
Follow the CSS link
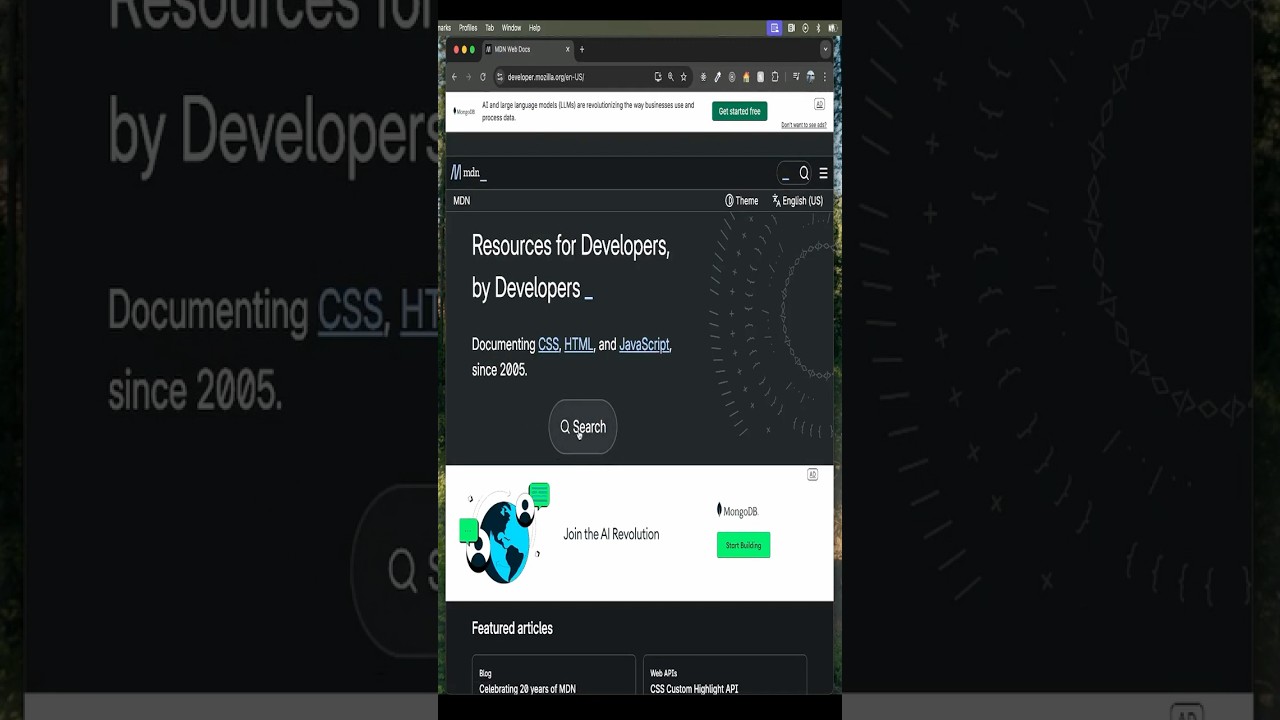548,344
